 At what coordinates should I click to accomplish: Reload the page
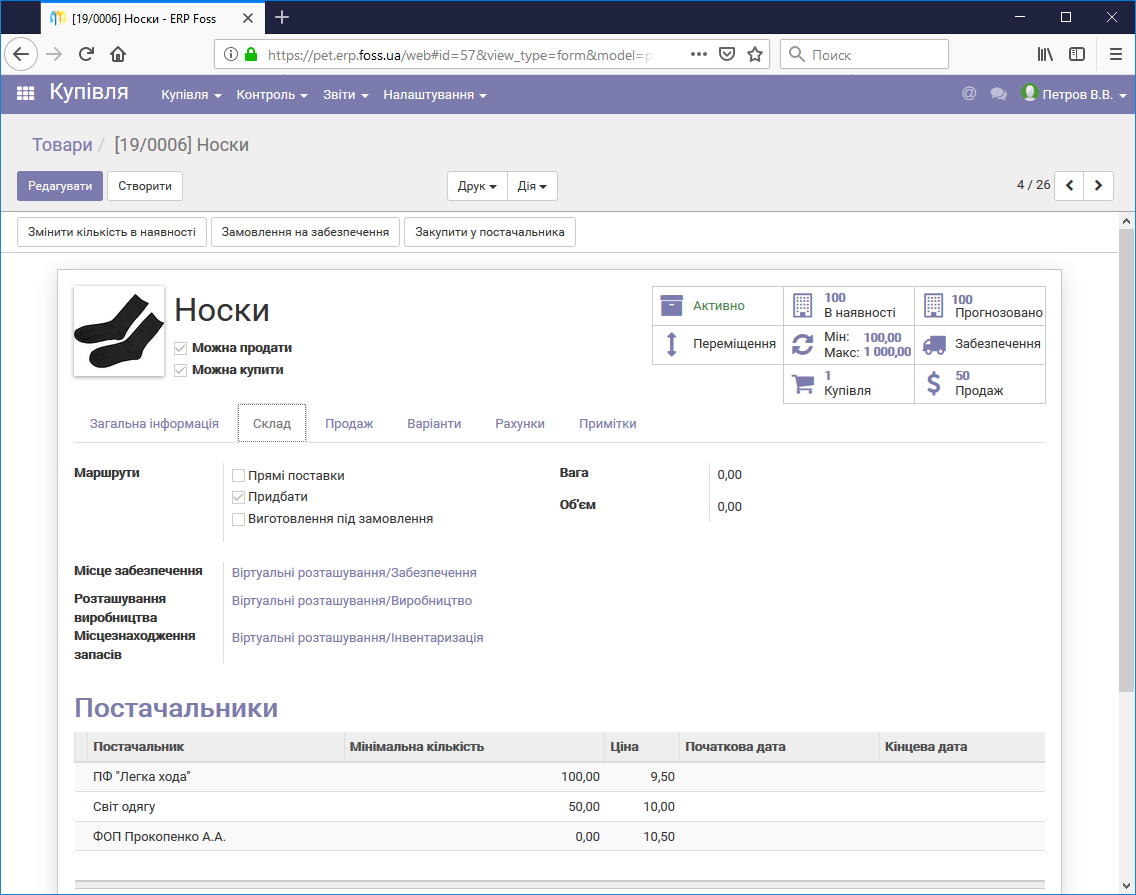coord(86,54)
